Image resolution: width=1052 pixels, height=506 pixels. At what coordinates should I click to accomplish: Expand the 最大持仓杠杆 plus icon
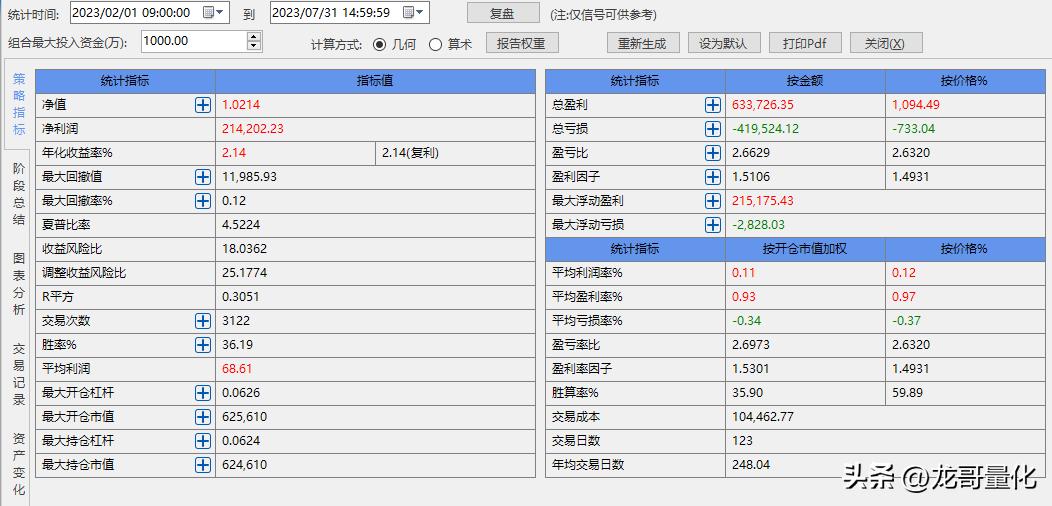[x=203, y=441]
